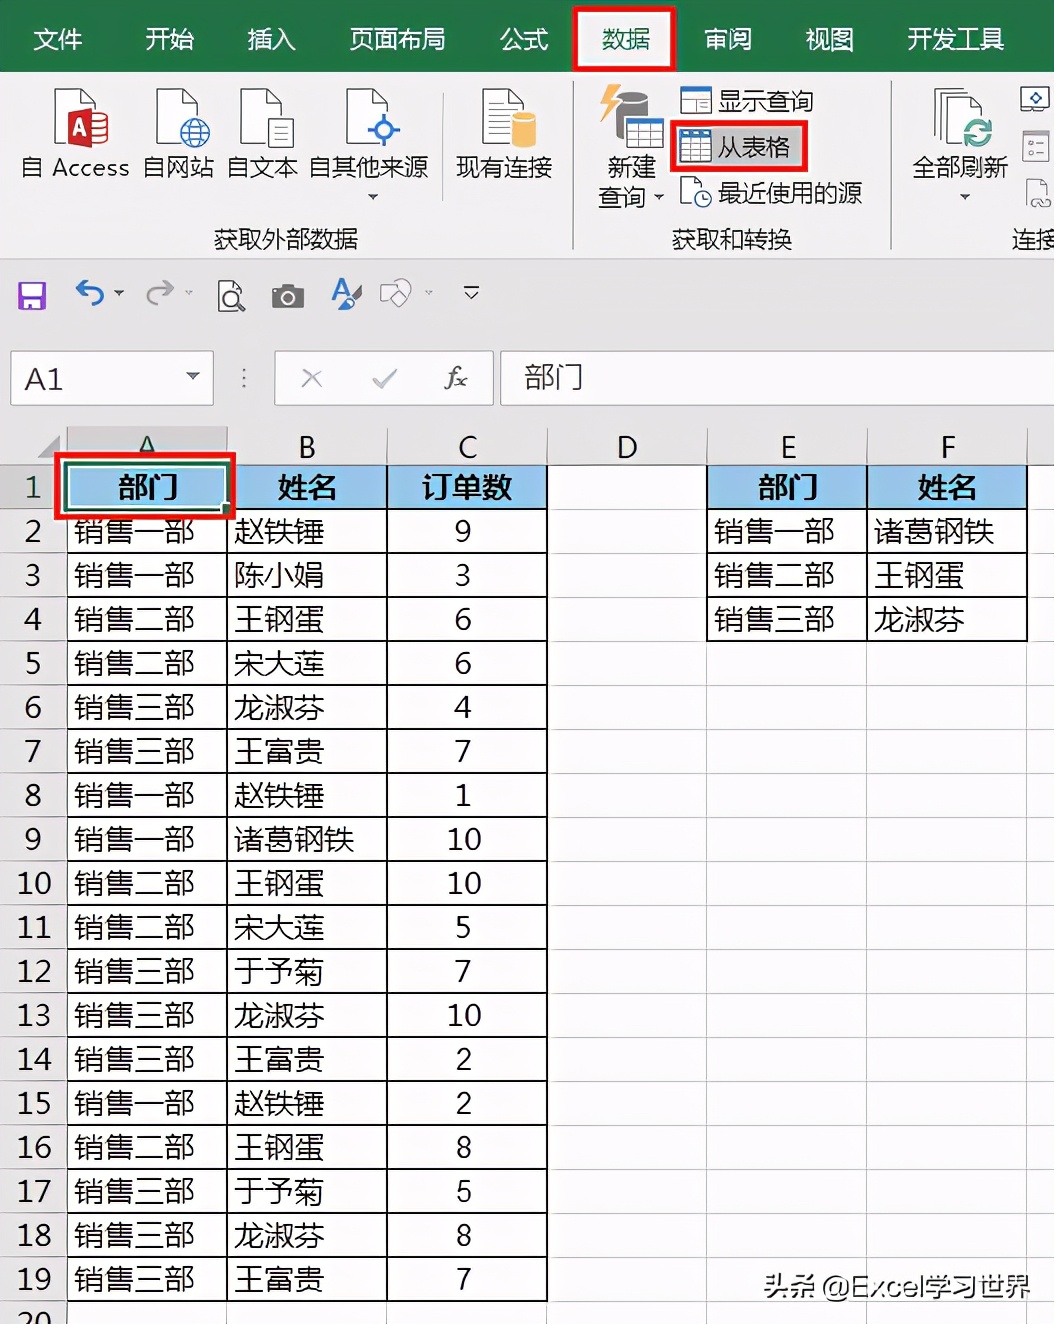Click Refresh All icon
Image resolution: width=1054 pixels, height=1324 pixels.
click(x=960, y=120)
